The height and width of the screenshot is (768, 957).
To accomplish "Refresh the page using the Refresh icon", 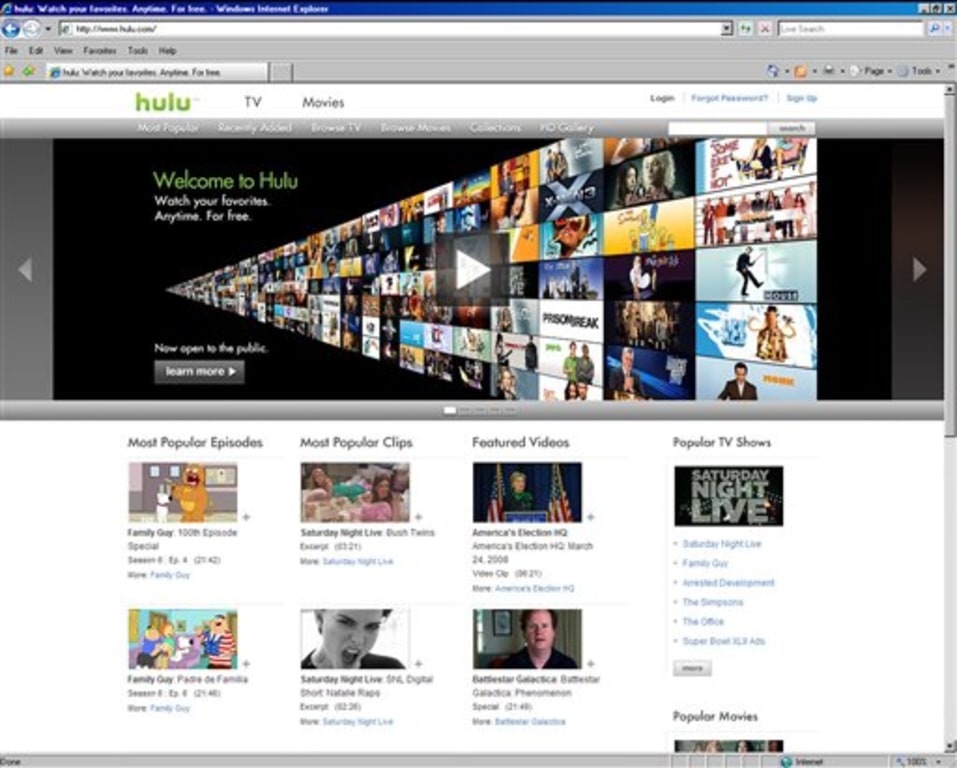I will (x=745, y=29).
